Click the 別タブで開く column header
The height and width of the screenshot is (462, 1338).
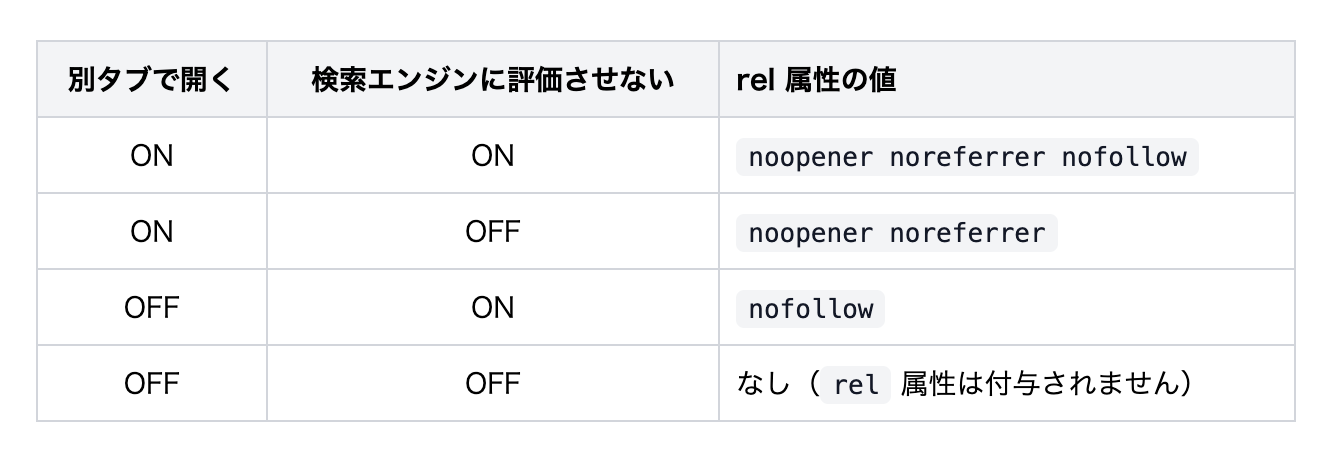click(x=151, y=80)
